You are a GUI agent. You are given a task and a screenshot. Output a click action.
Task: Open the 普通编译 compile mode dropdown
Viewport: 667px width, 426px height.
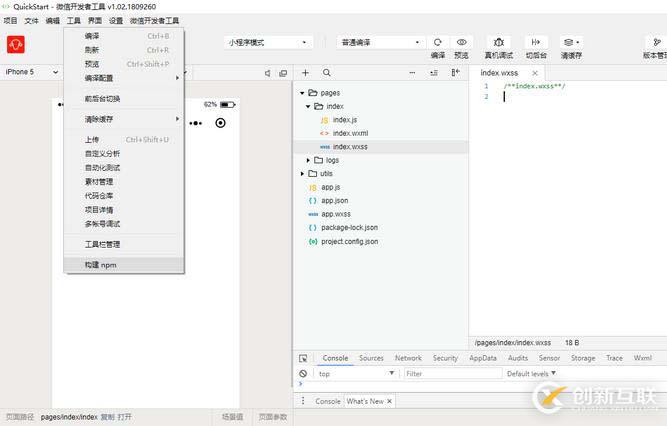pos(380,42)
